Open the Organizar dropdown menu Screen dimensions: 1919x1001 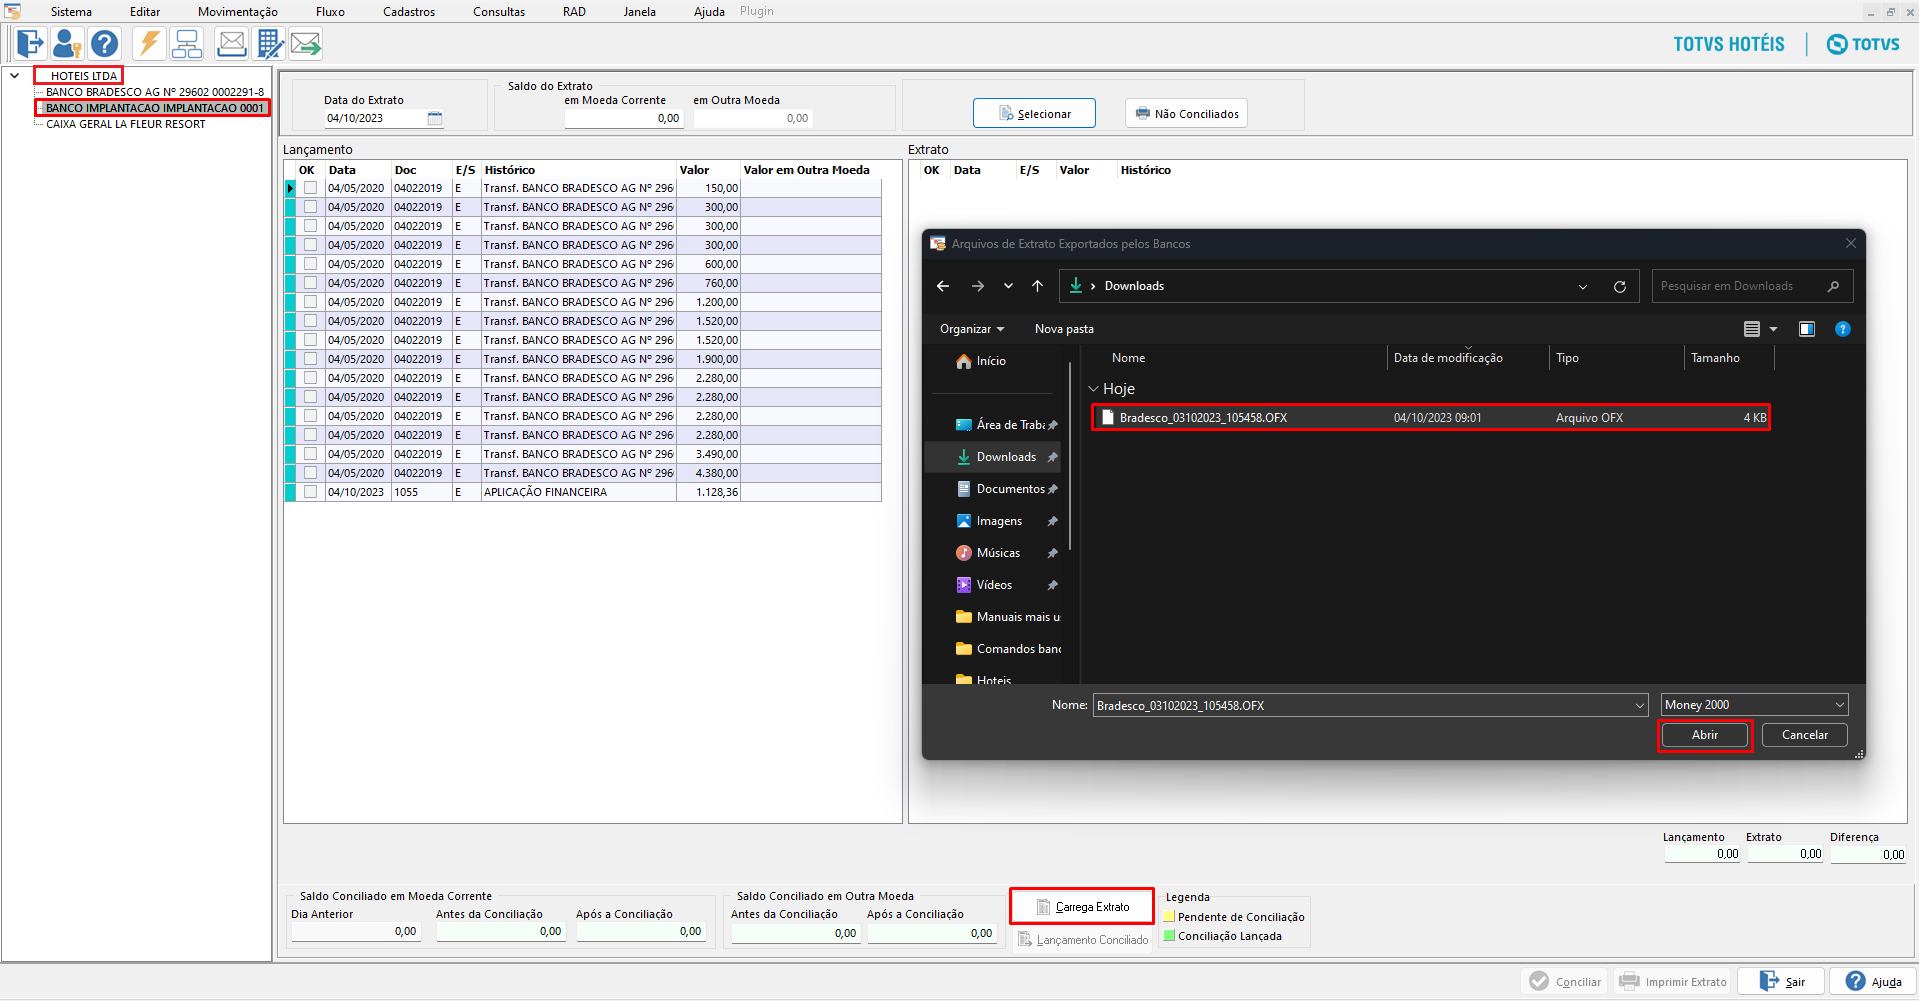click(972, 329)
